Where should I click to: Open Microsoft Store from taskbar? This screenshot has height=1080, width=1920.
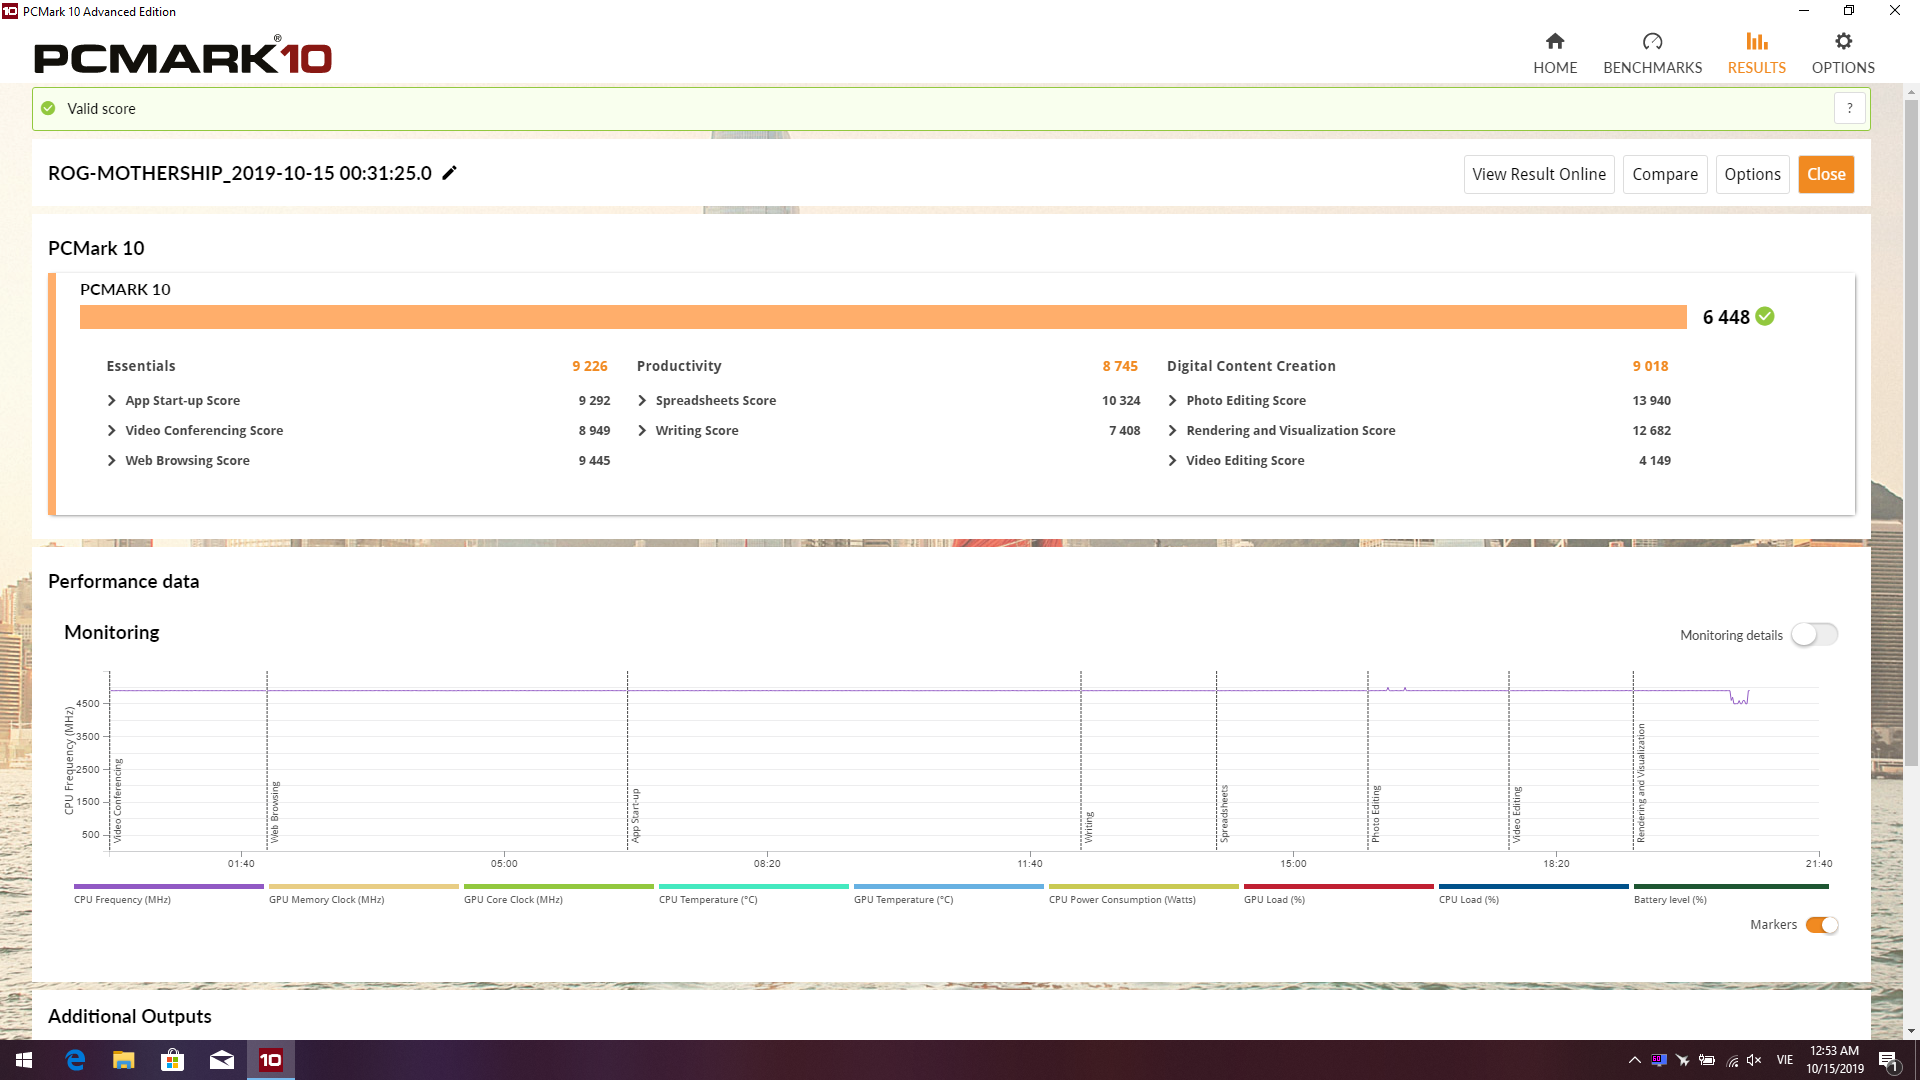(x=172, y=1060)
